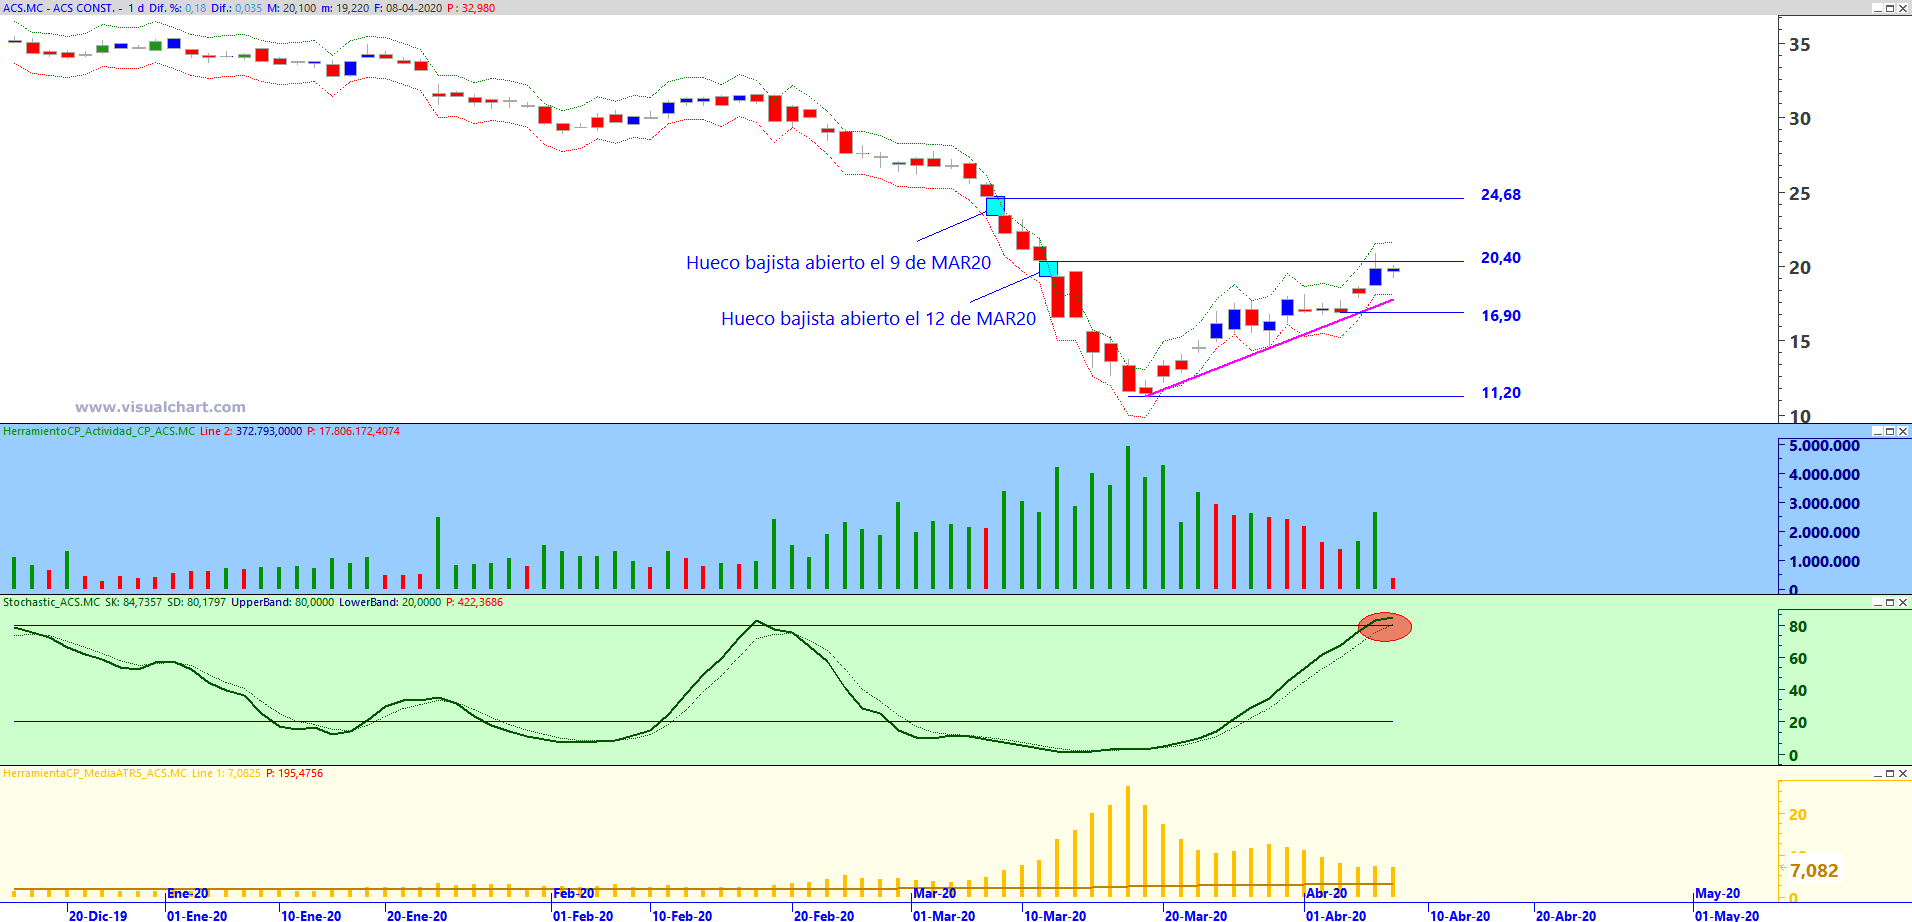This screenshot has width=1912, height=922.
Task: Click the 'SD: 80,1797' stochastic value
Action: pos(196,602)
